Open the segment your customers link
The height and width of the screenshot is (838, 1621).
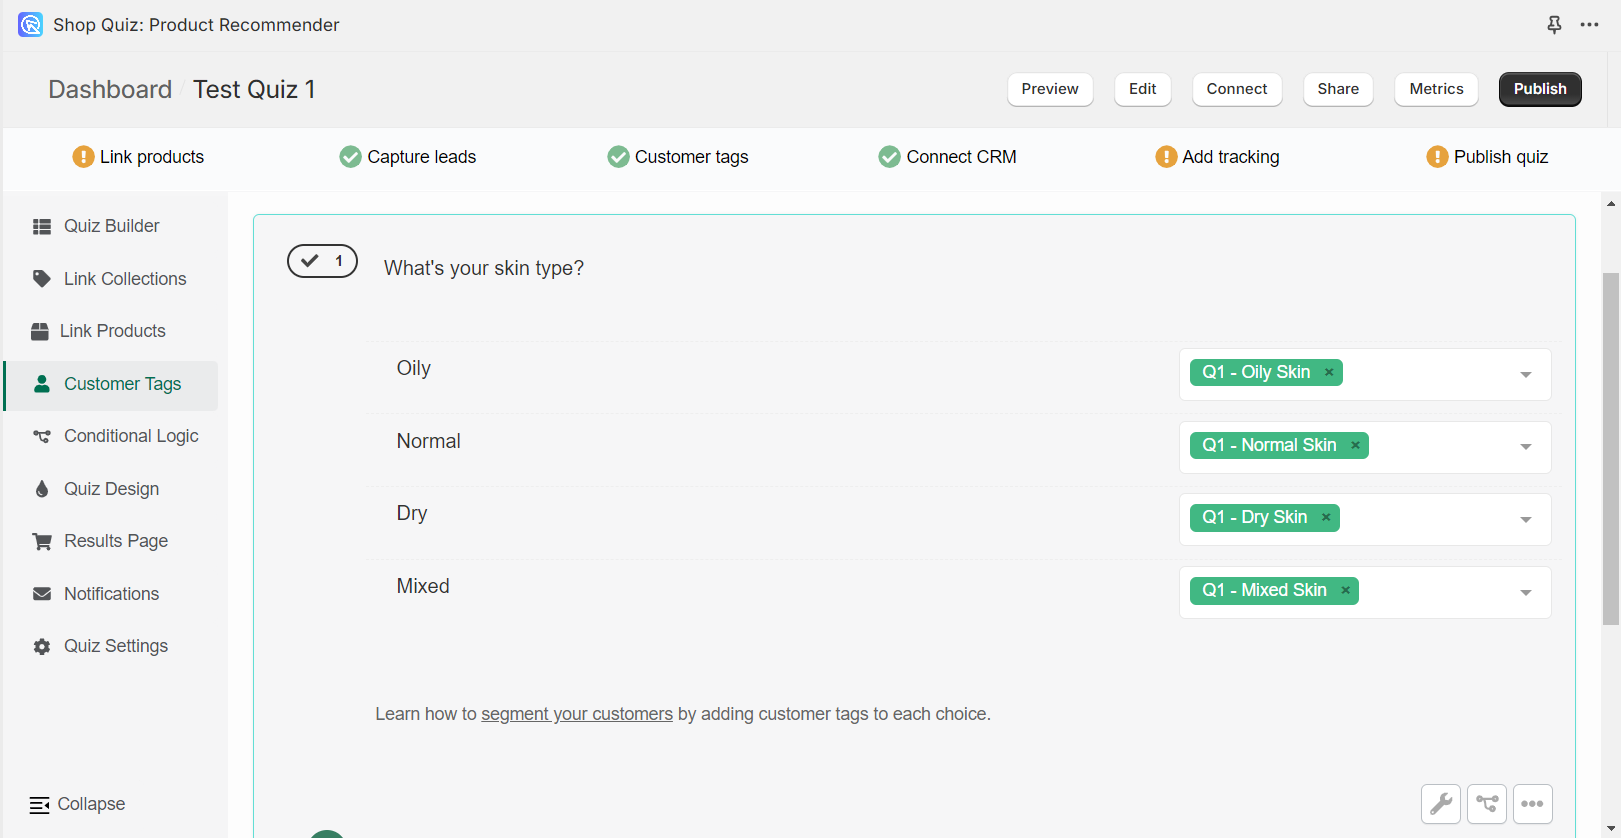pos(577,714)
